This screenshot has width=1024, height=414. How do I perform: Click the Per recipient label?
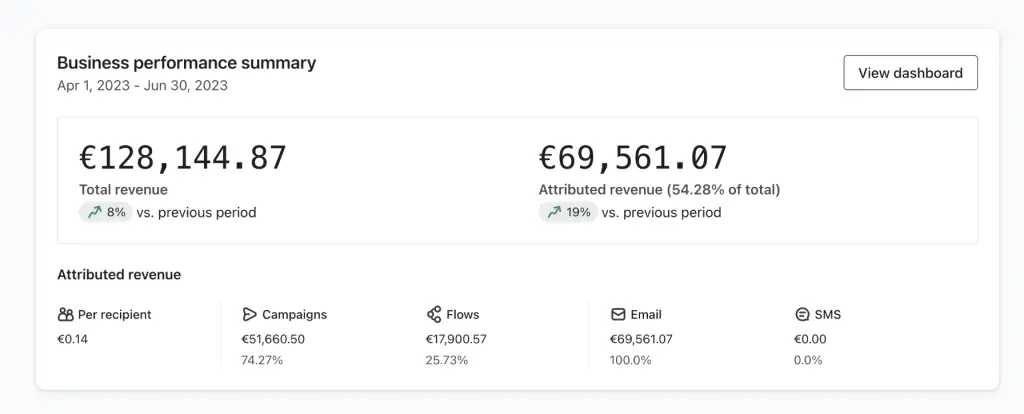[x=114, y=315]
